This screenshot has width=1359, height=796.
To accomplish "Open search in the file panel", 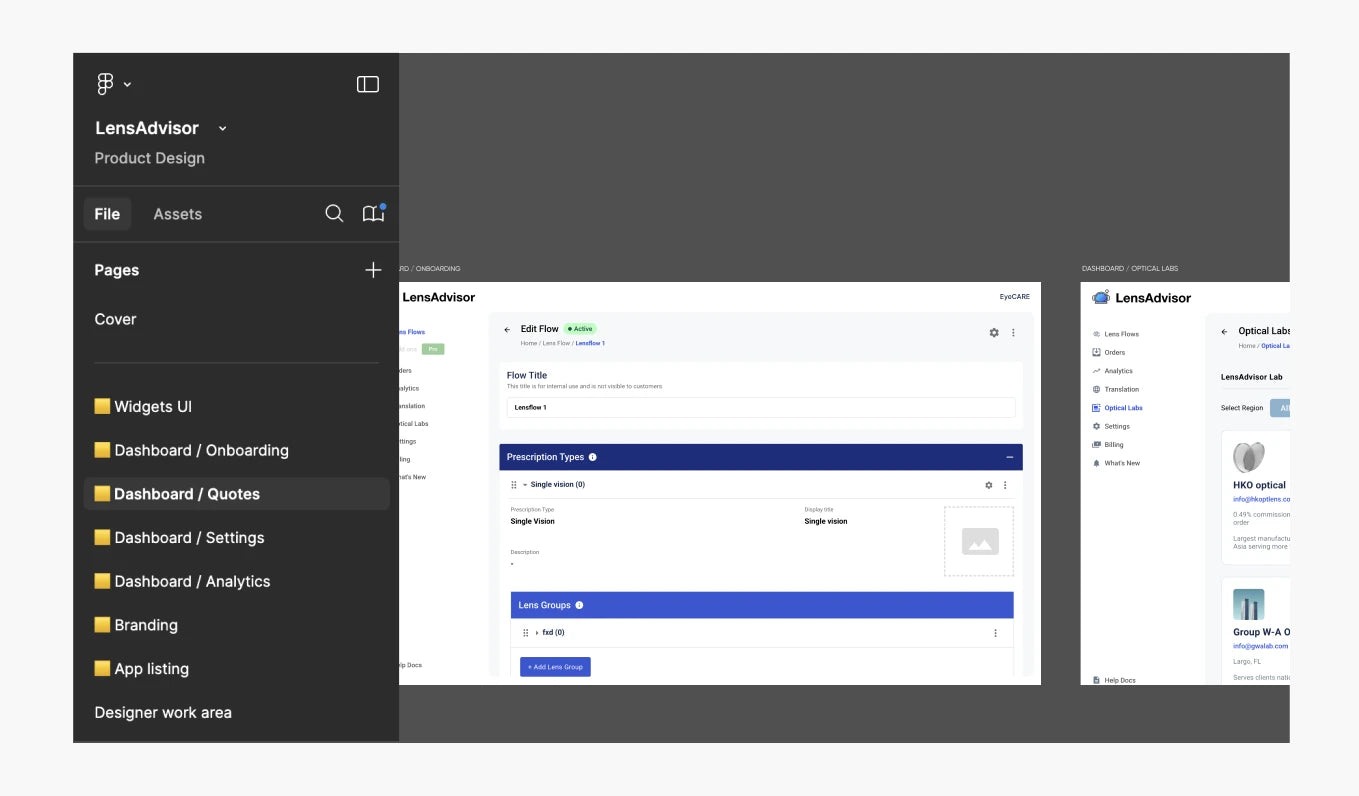I will (334, 214).
